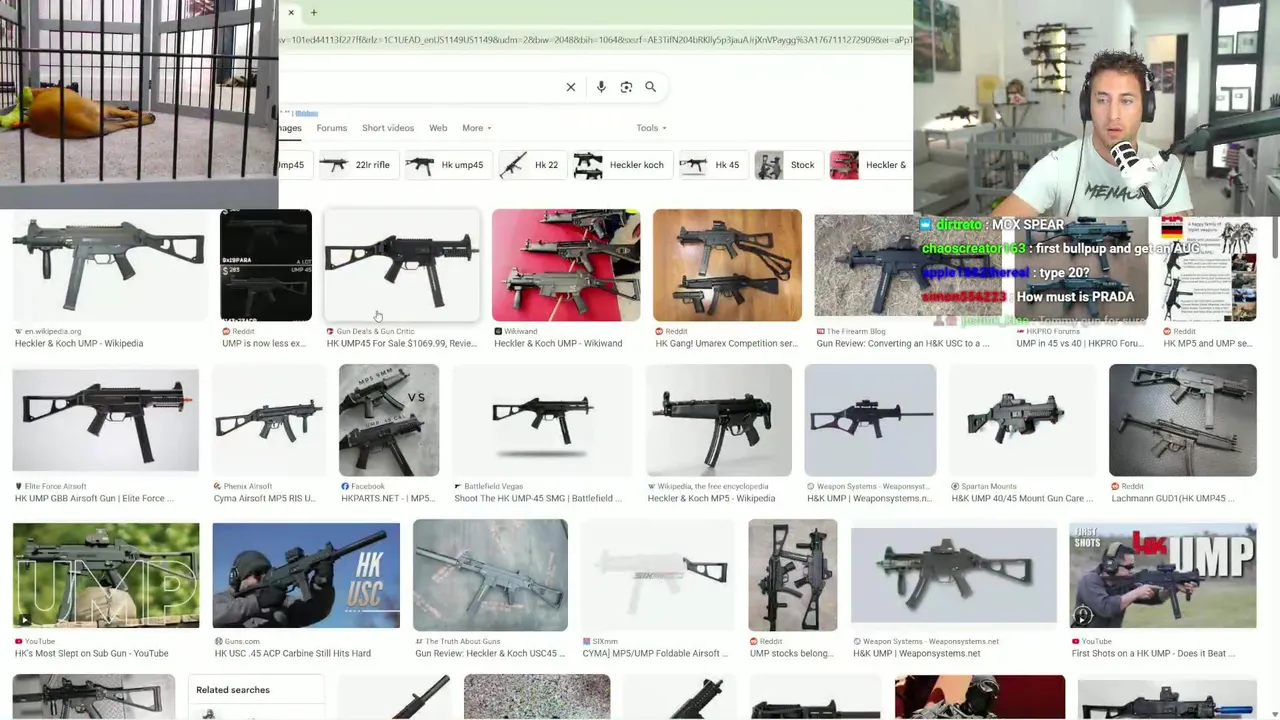1280x720 pixels.
Task: Click 'Gun Review: Converting an H&K USC' link
Action: tap(903, 343)
